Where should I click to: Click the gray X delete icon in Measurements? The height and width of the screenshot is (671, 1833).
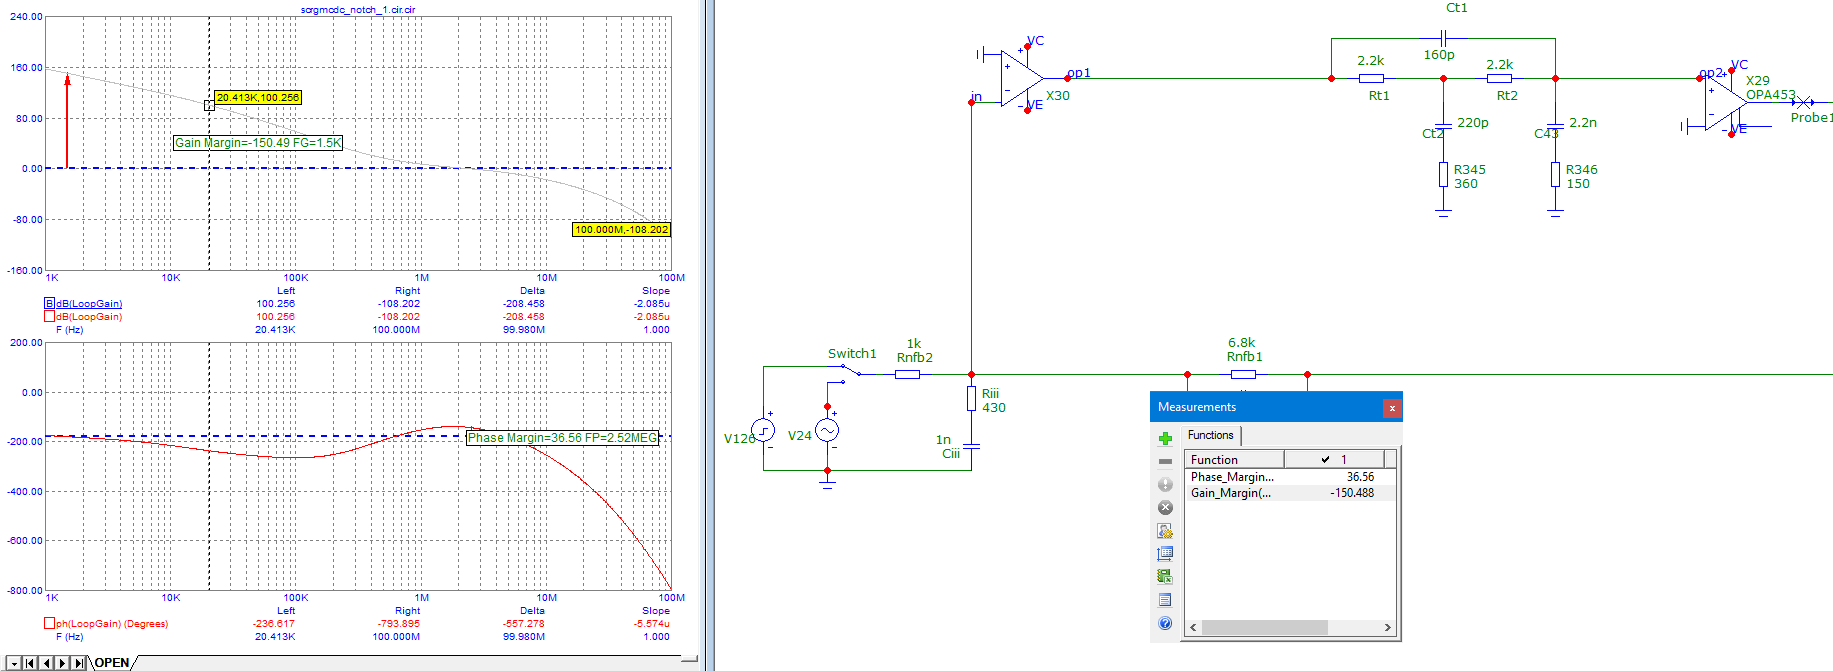point(1165,507)
